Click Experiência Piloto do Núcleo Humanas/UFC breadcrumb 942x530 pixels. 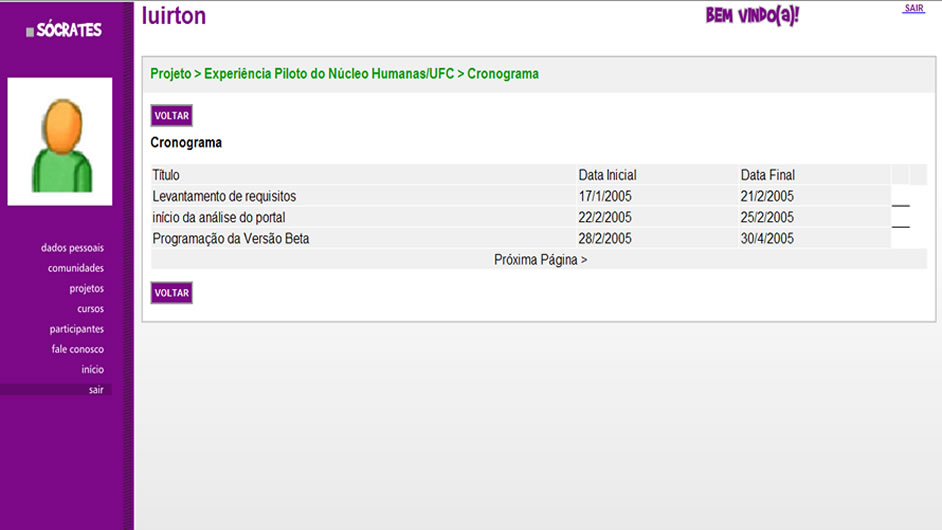[x=330, y=74]
